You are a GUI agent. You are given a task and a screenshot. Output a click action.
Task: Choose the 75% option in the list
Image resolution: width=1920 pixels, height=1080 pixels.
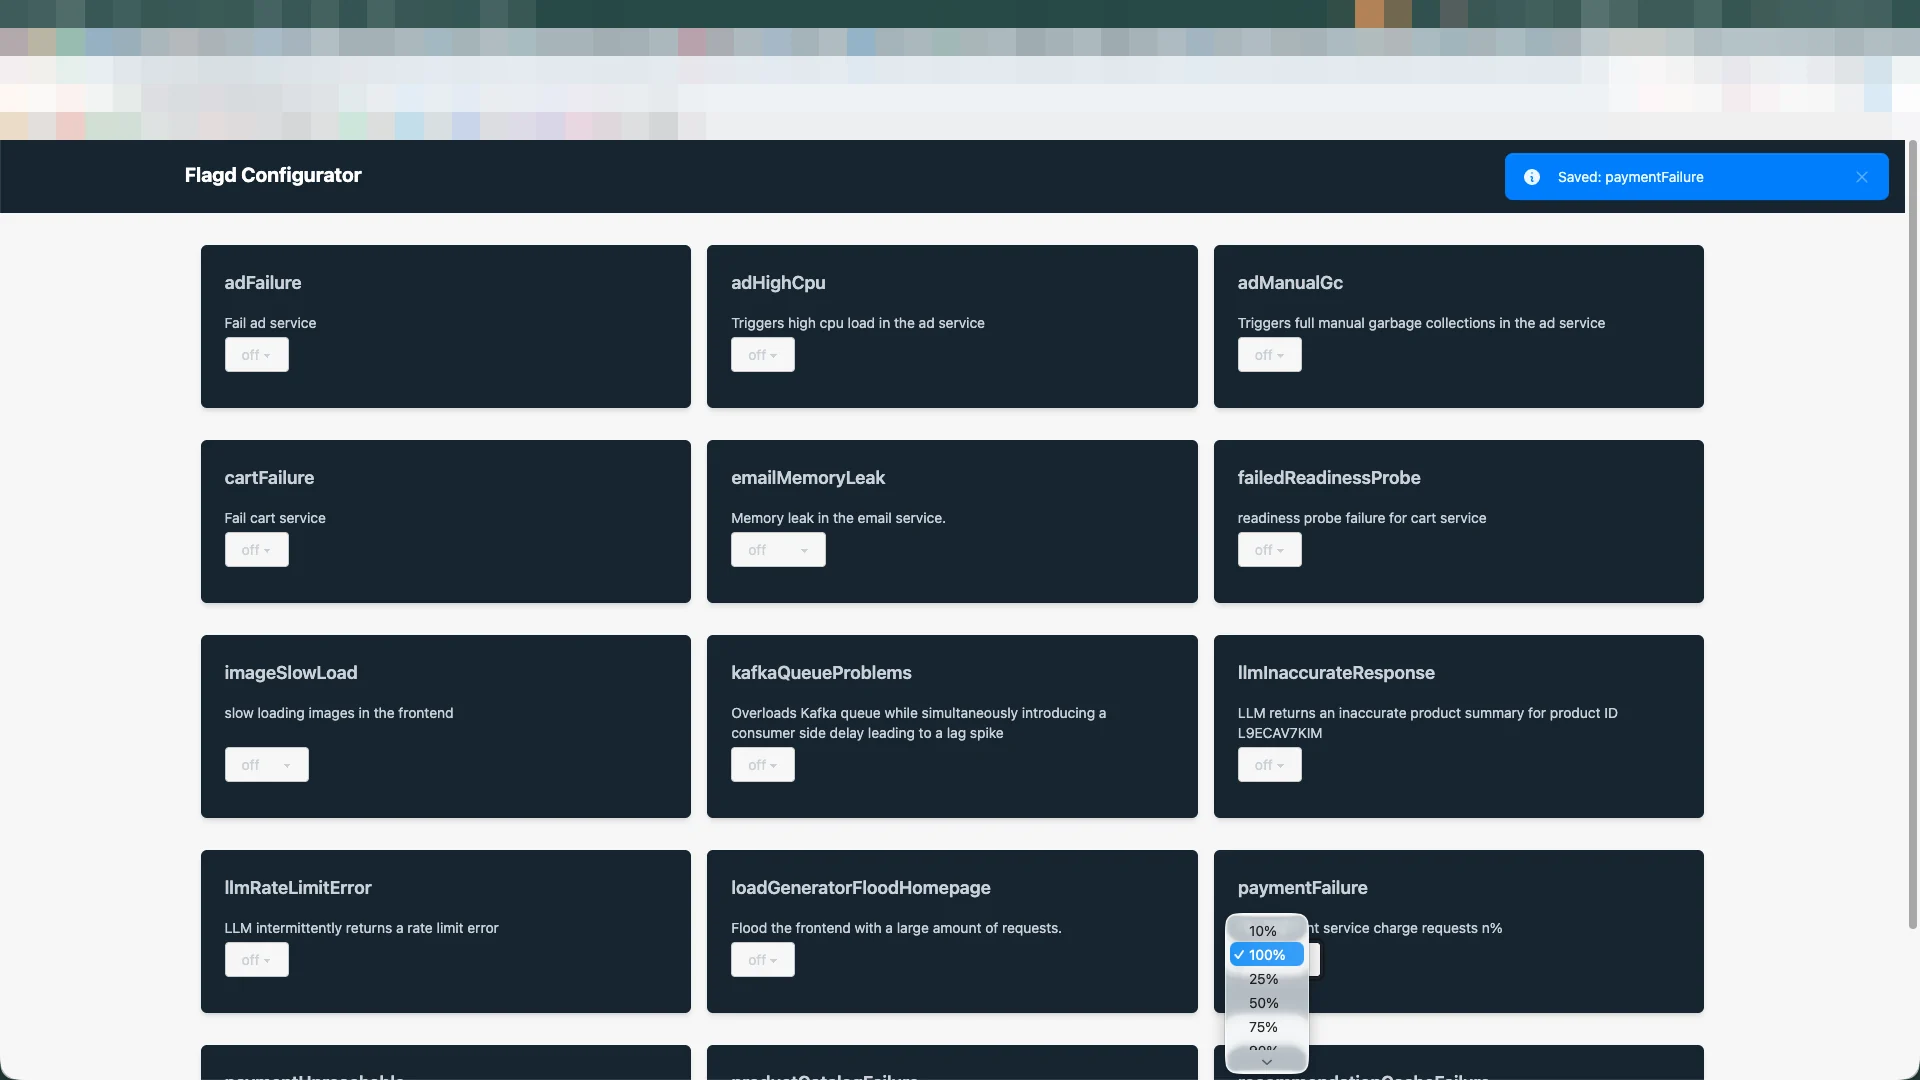point(1267,1027)
